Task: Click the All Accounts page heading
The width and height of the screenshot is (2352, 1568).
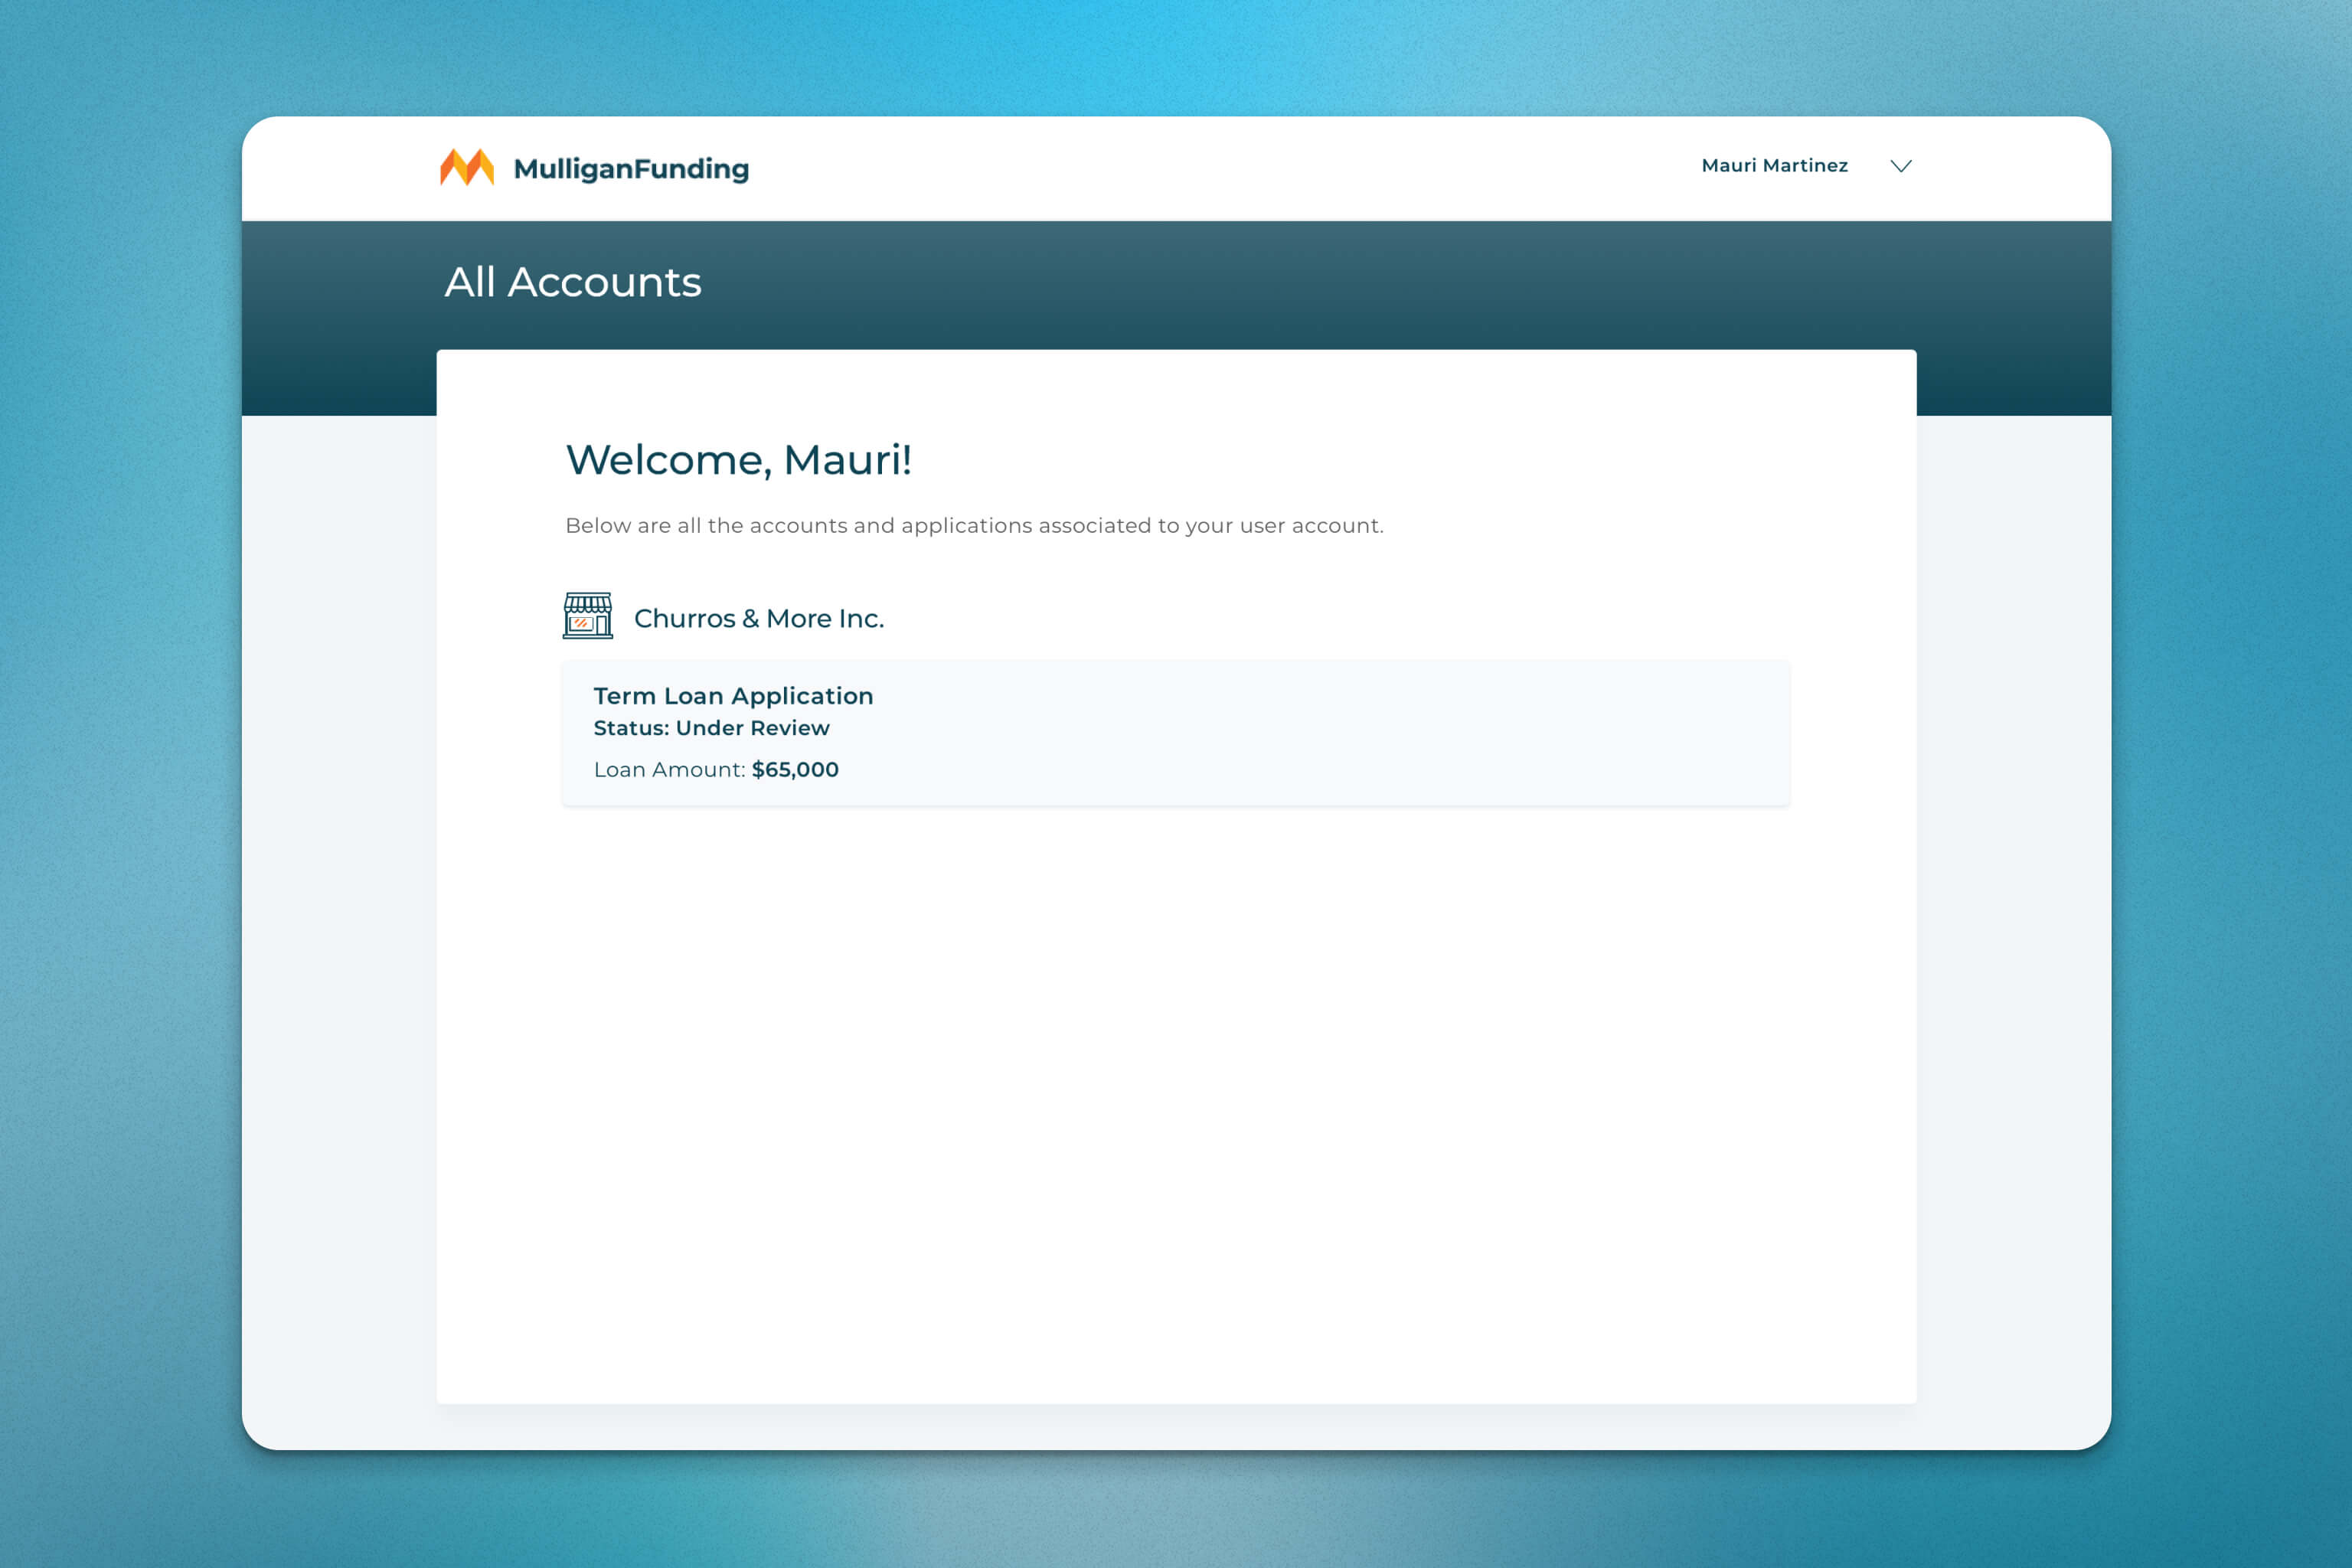Action: pyautogui.click(x=573, y=282)
